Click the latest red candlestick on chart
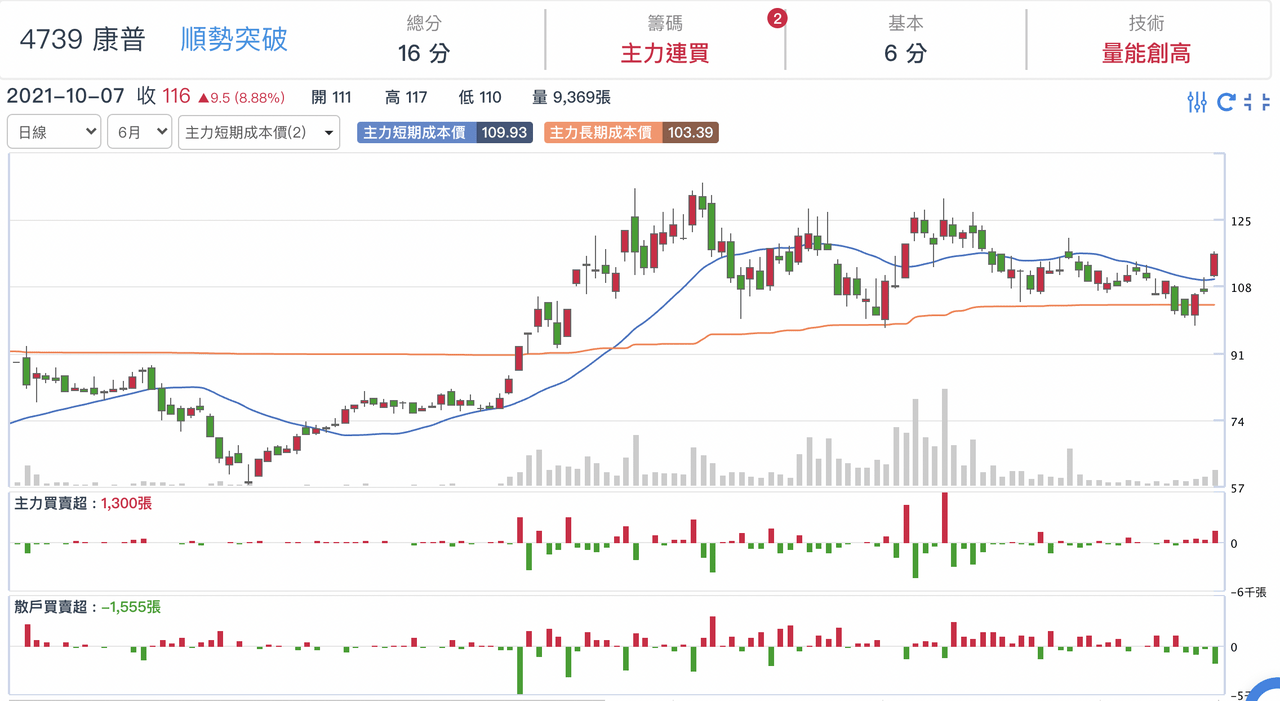The height and width of the screenshot is (701, 1280). point(1214,264)
